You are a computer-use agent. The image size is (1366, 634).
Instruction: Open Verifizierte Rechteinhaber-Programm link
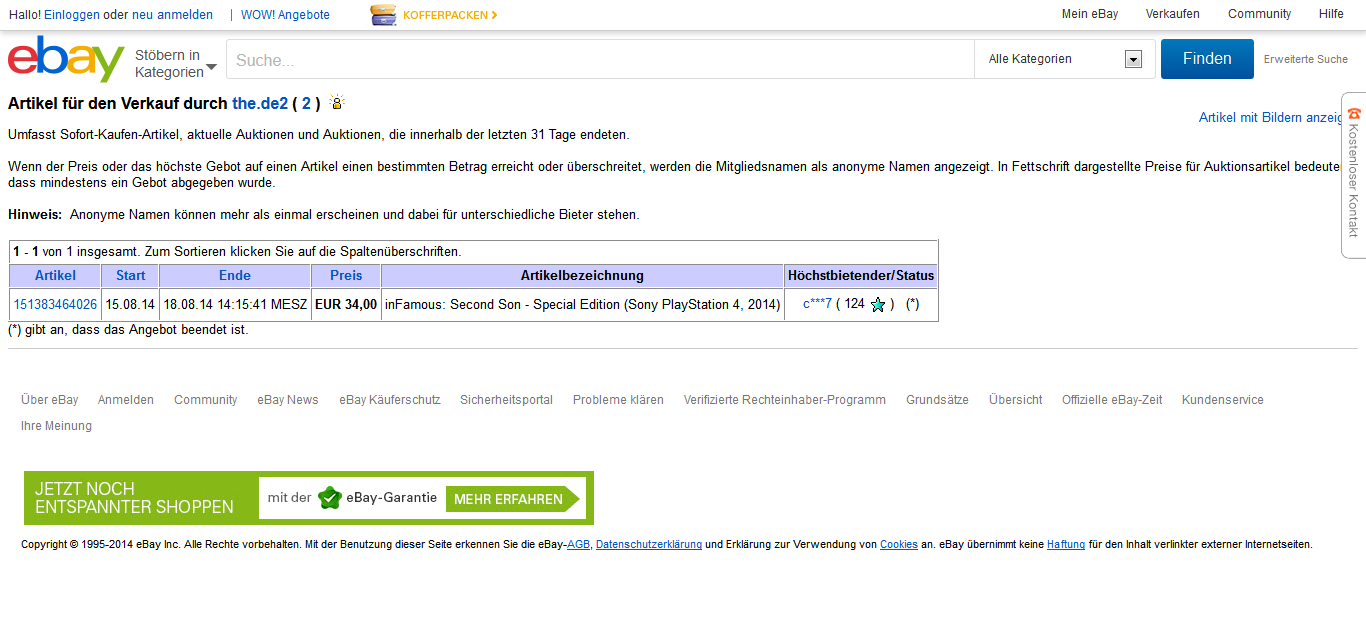pos(785,400)
